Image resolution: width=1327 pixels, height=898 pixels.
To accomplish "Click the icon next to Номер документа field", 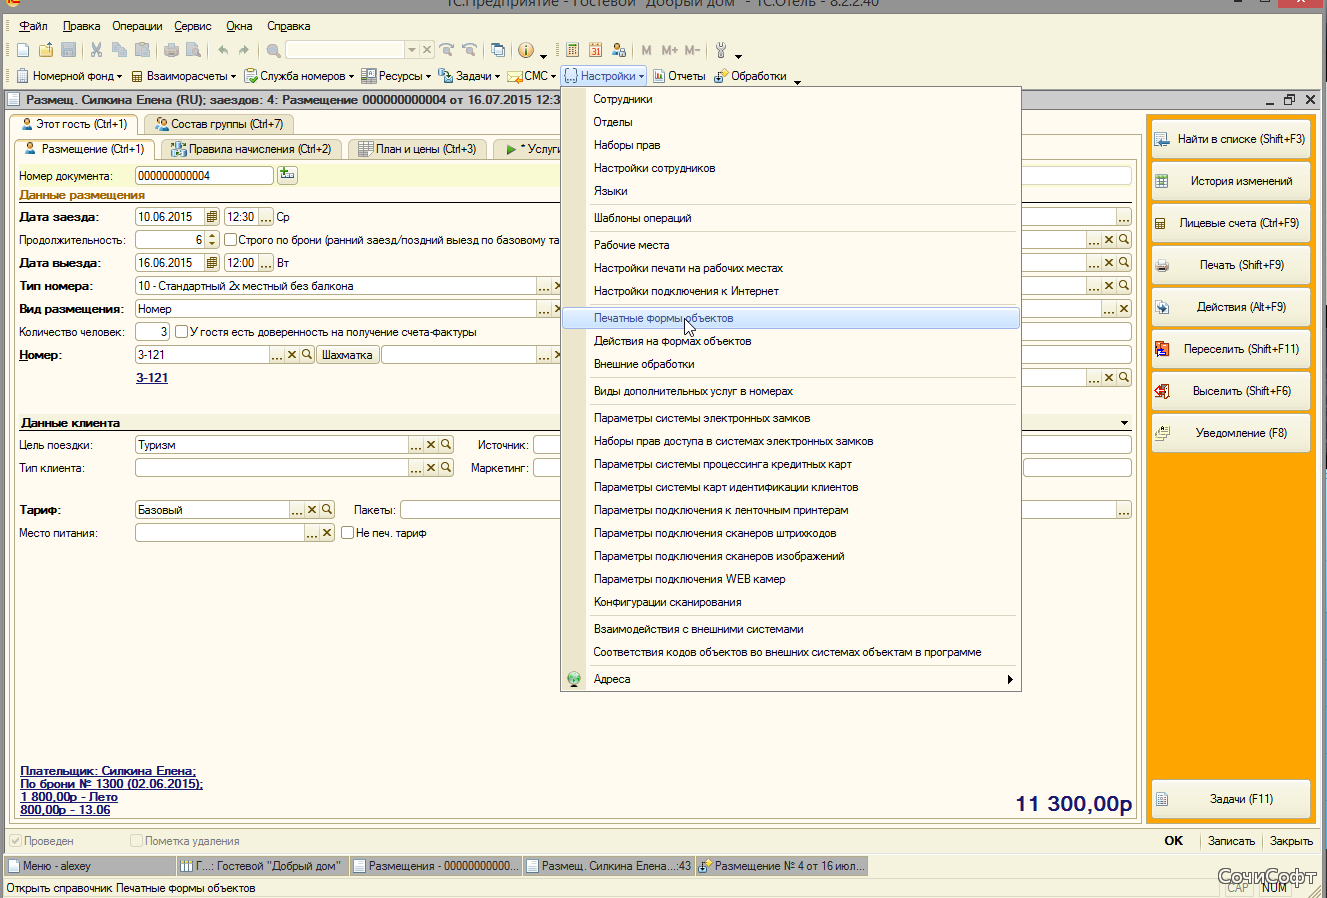I will coord(287,175).
